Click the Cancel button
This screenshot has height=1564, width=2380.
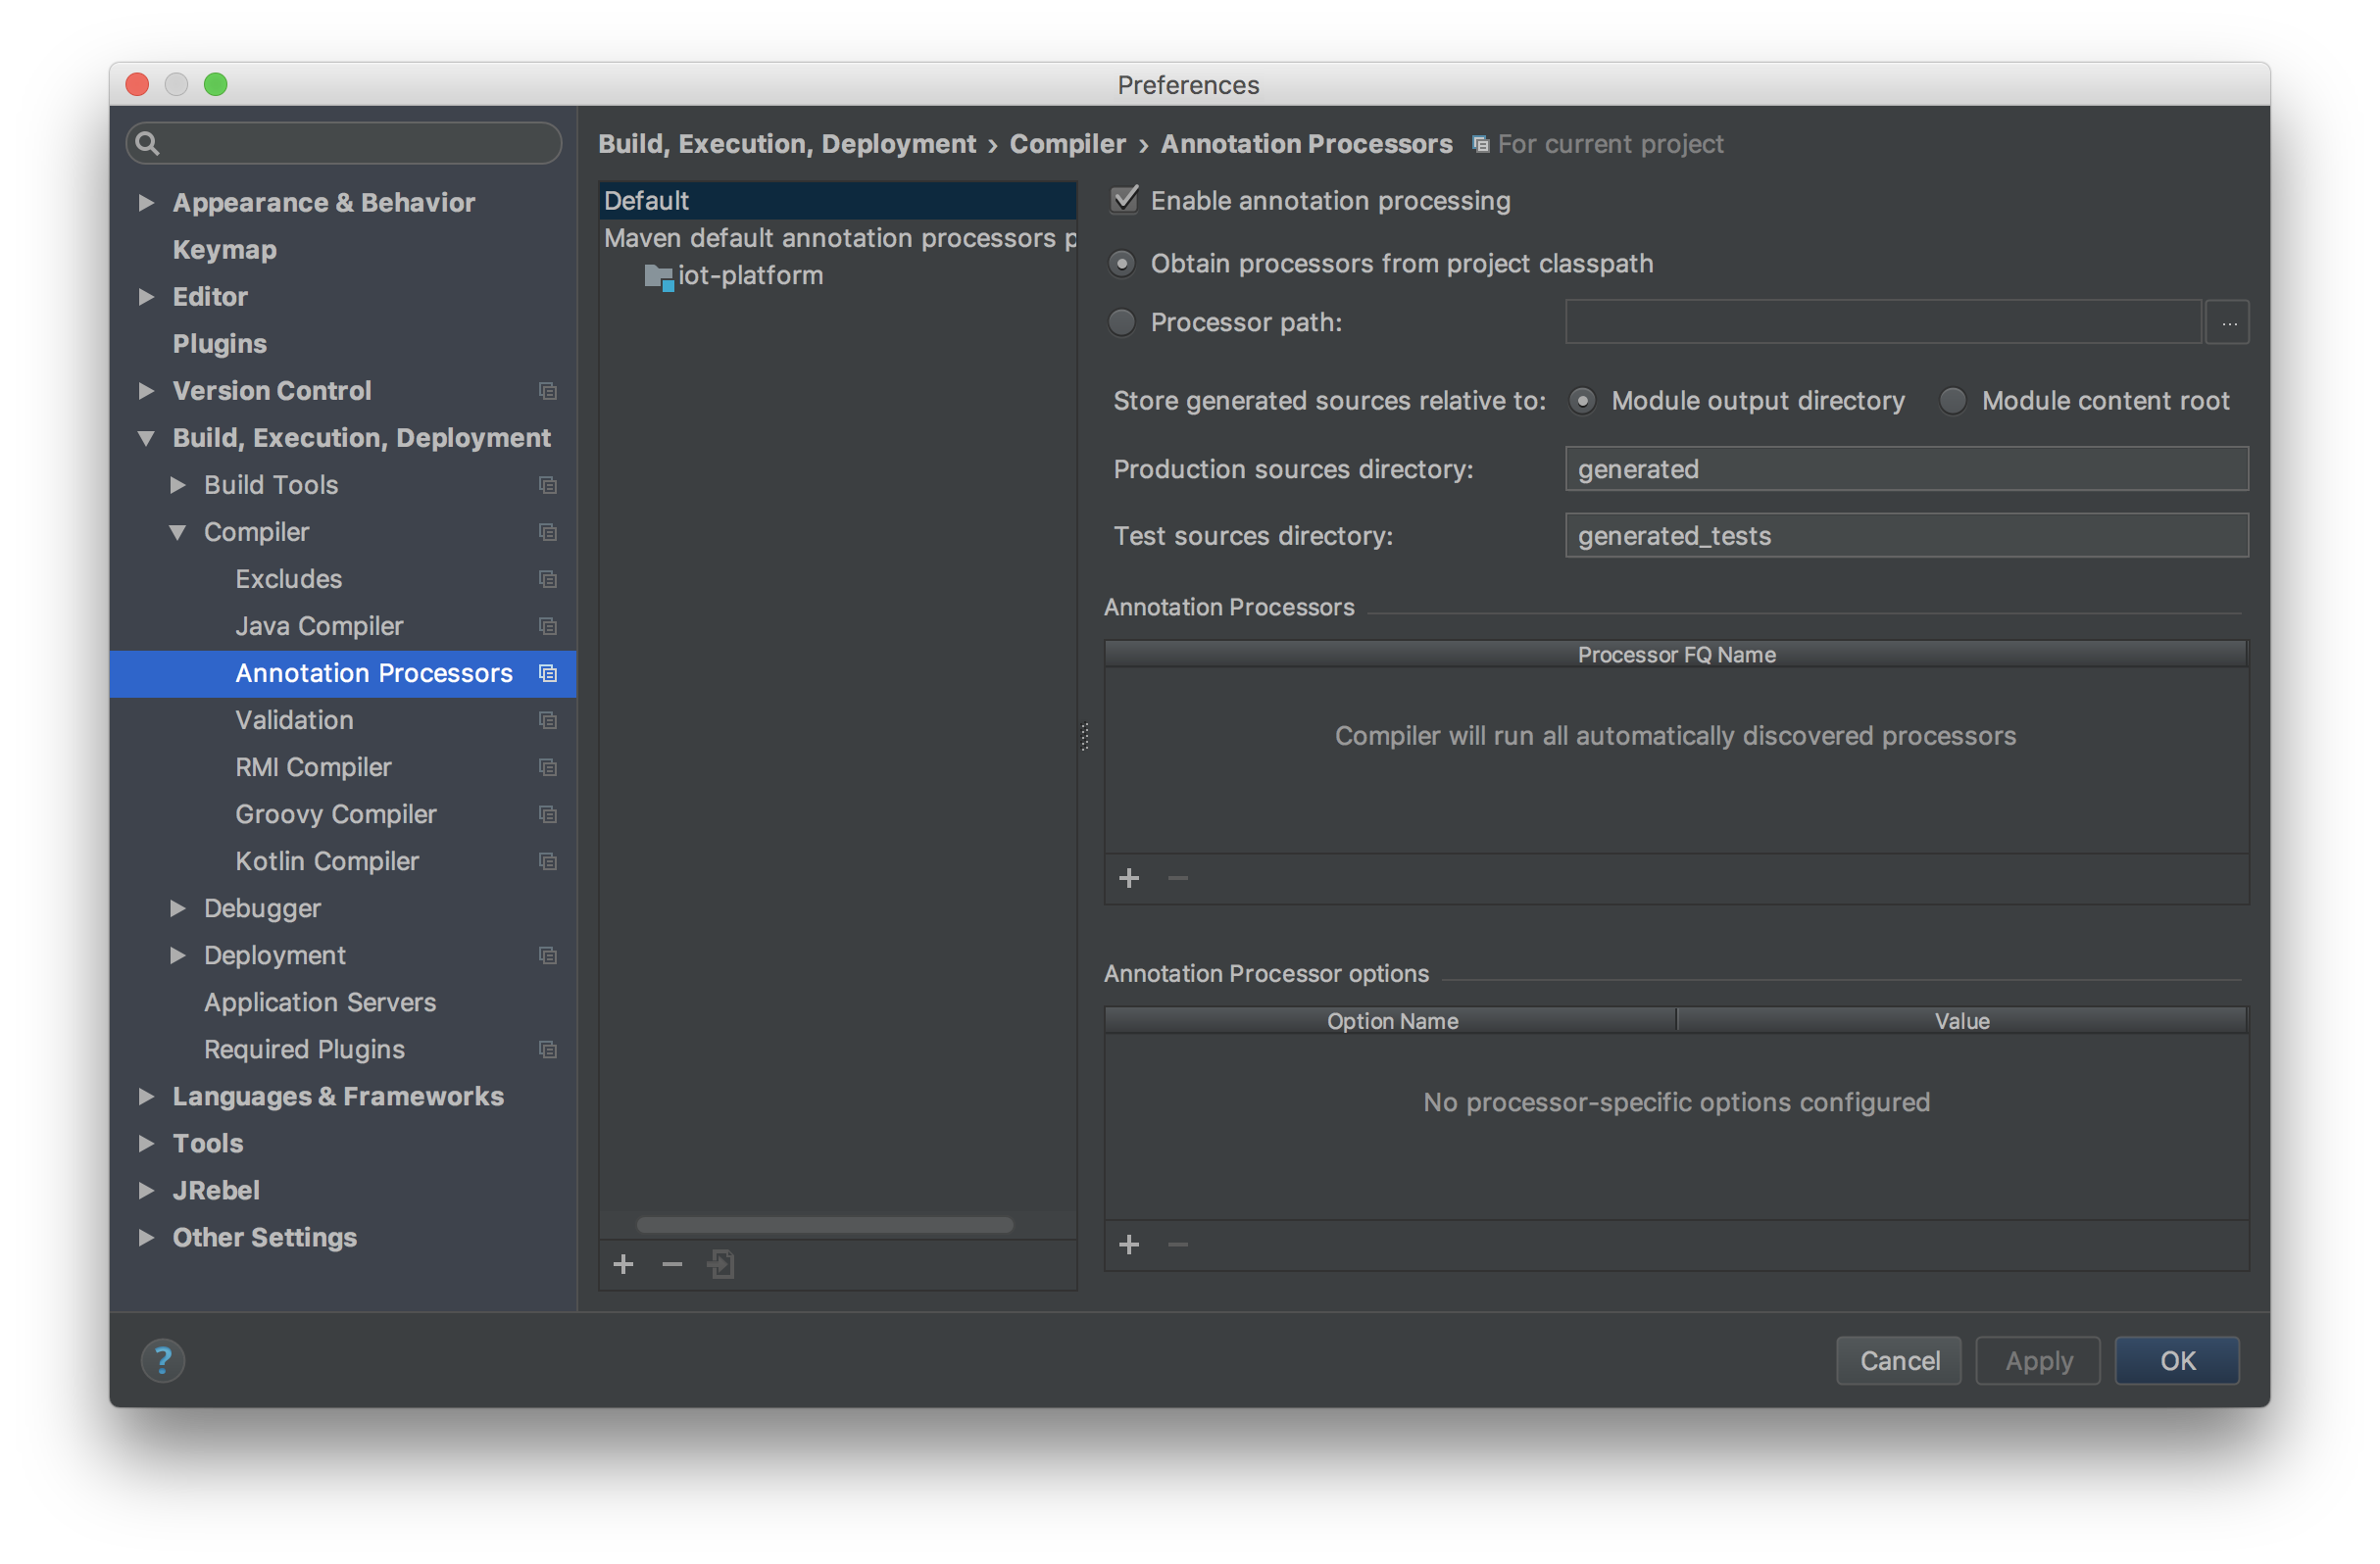point(1898,1360)
